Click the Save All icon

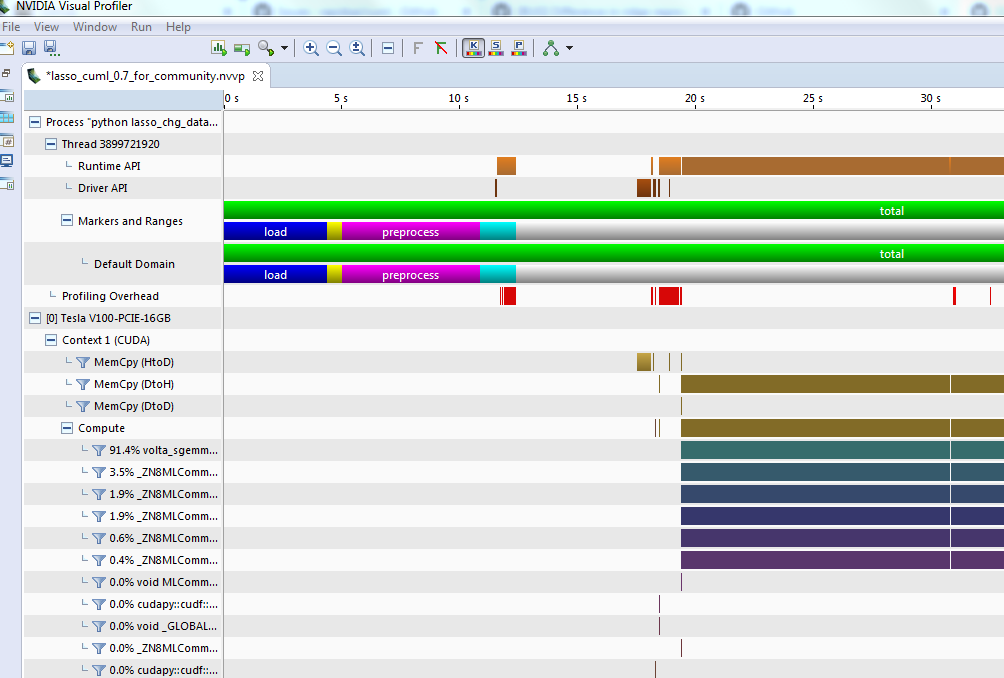pos(51,48)
